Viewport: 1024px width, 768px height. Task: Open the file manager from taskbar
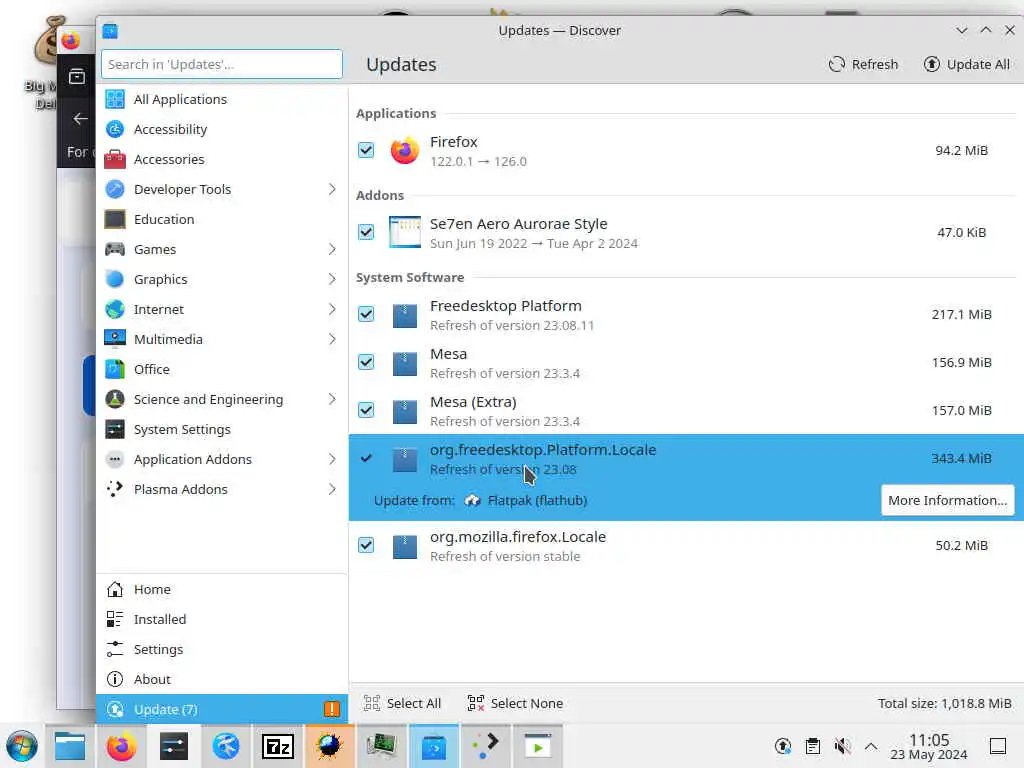click(x=70, y=746)
